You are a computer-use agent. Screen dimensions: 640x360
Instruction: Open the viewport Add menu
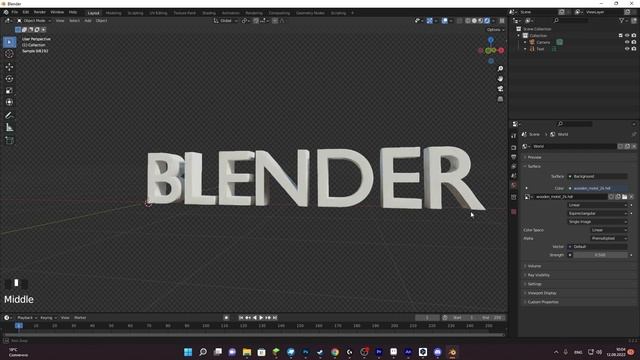pyautogui.click(x=88, y=21)
